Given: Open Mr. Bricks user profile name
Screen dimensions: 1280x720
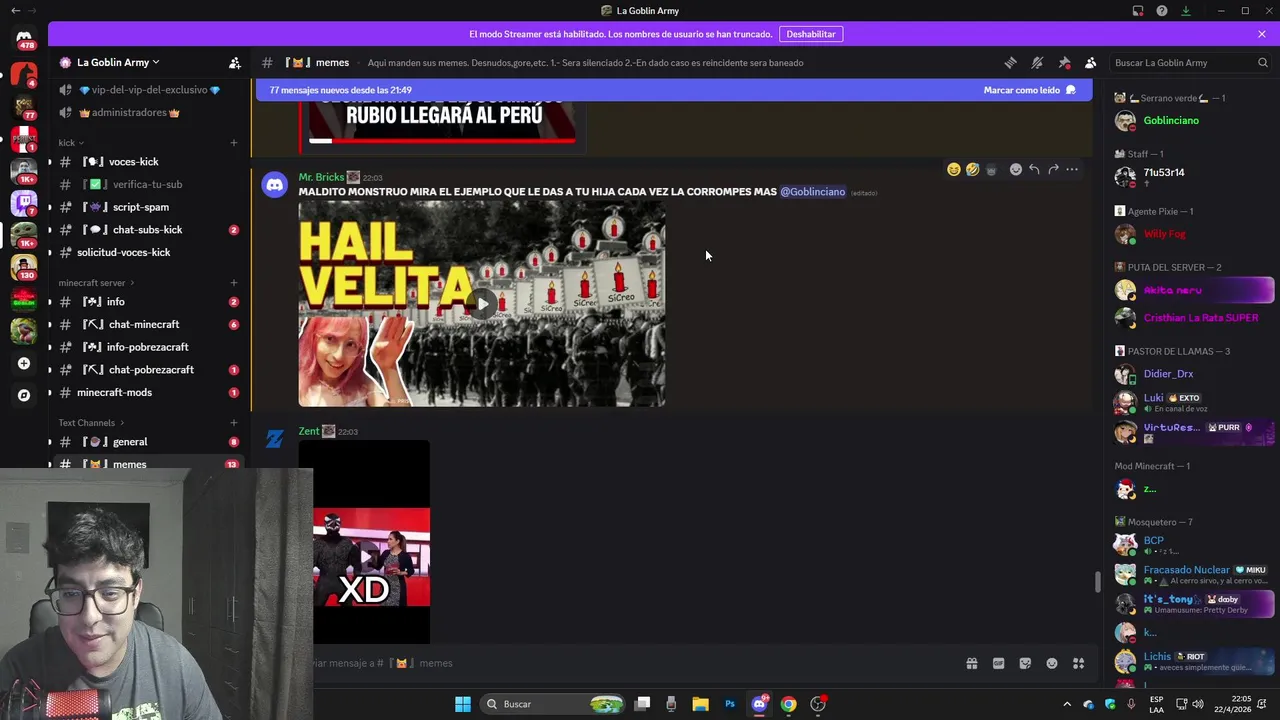Looking at the screenshot, I should tap(321, 177).
